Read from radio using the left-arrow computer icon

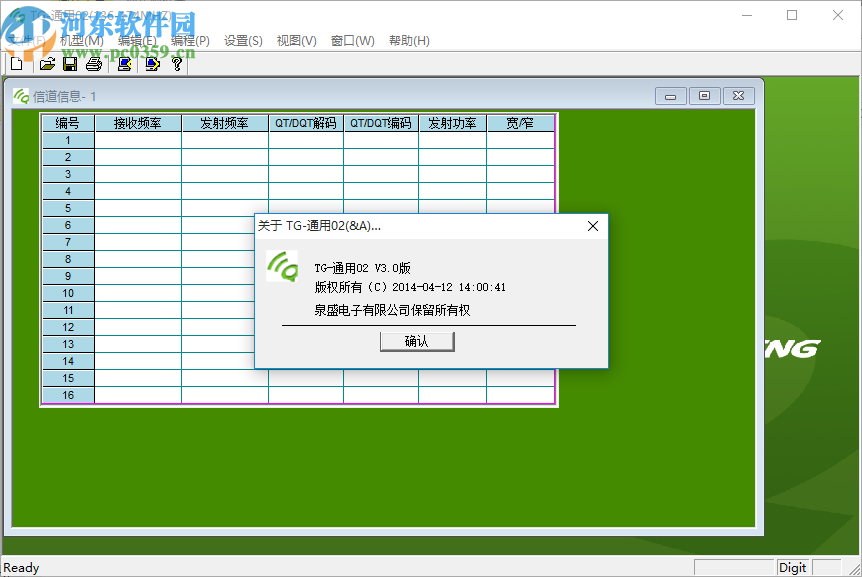(125, 64)
